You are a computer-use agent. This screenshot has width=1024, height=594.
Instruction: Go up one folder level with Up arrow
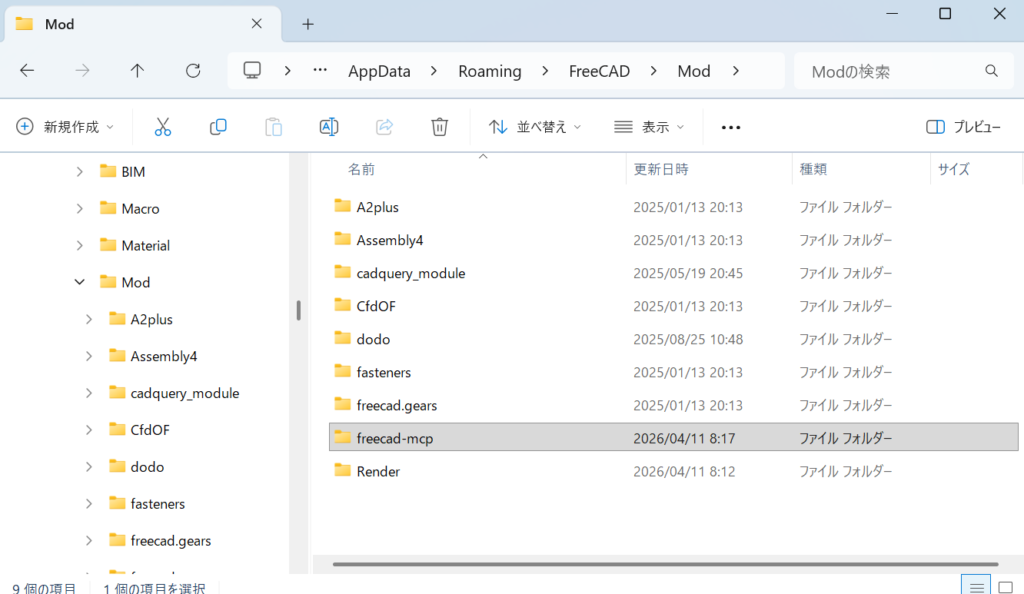tap(138, 71)
